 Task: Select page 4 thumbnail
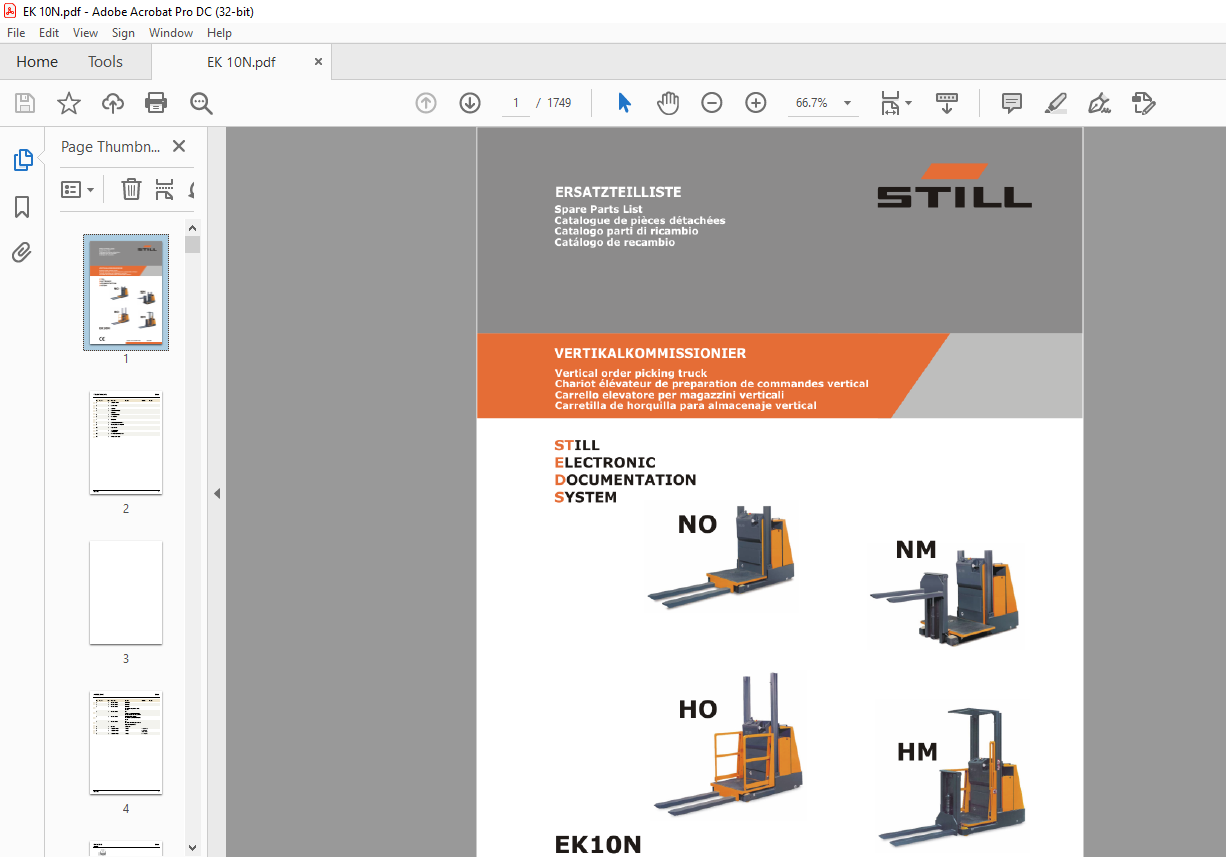pyautogui.click(x=126, y=743)
